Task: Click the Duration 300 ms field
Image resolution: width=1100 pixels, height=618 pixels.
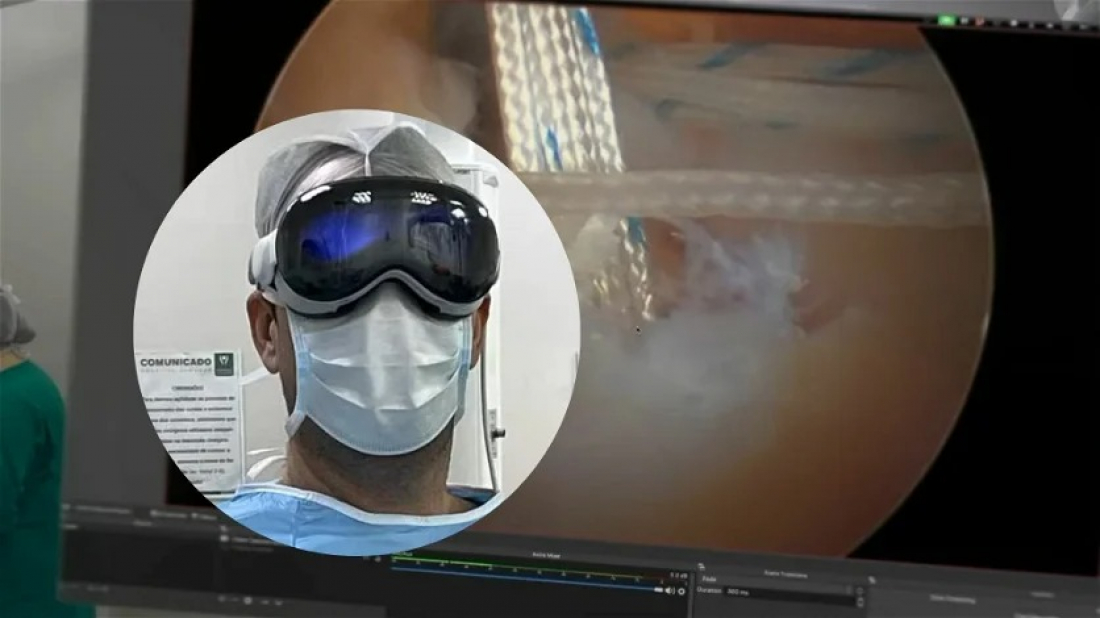Action: click(760, 590)
